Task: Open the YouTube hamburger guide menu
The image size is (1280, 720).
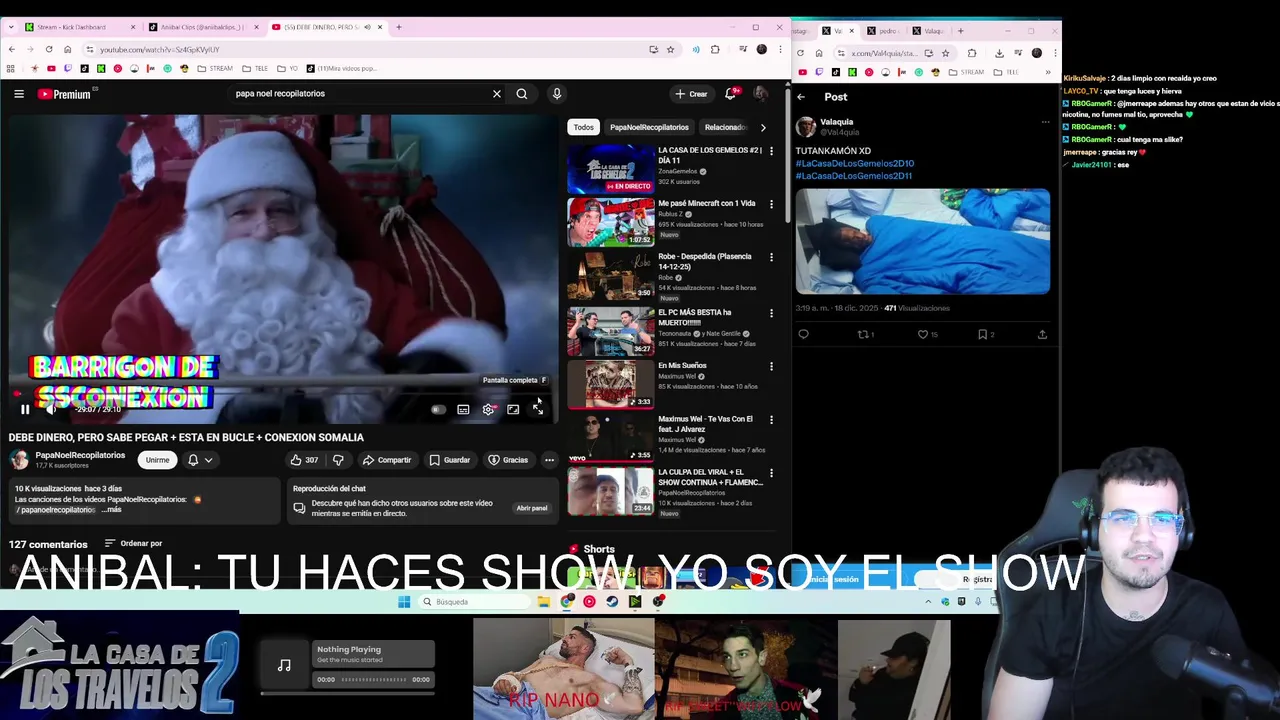Action: 19,94
